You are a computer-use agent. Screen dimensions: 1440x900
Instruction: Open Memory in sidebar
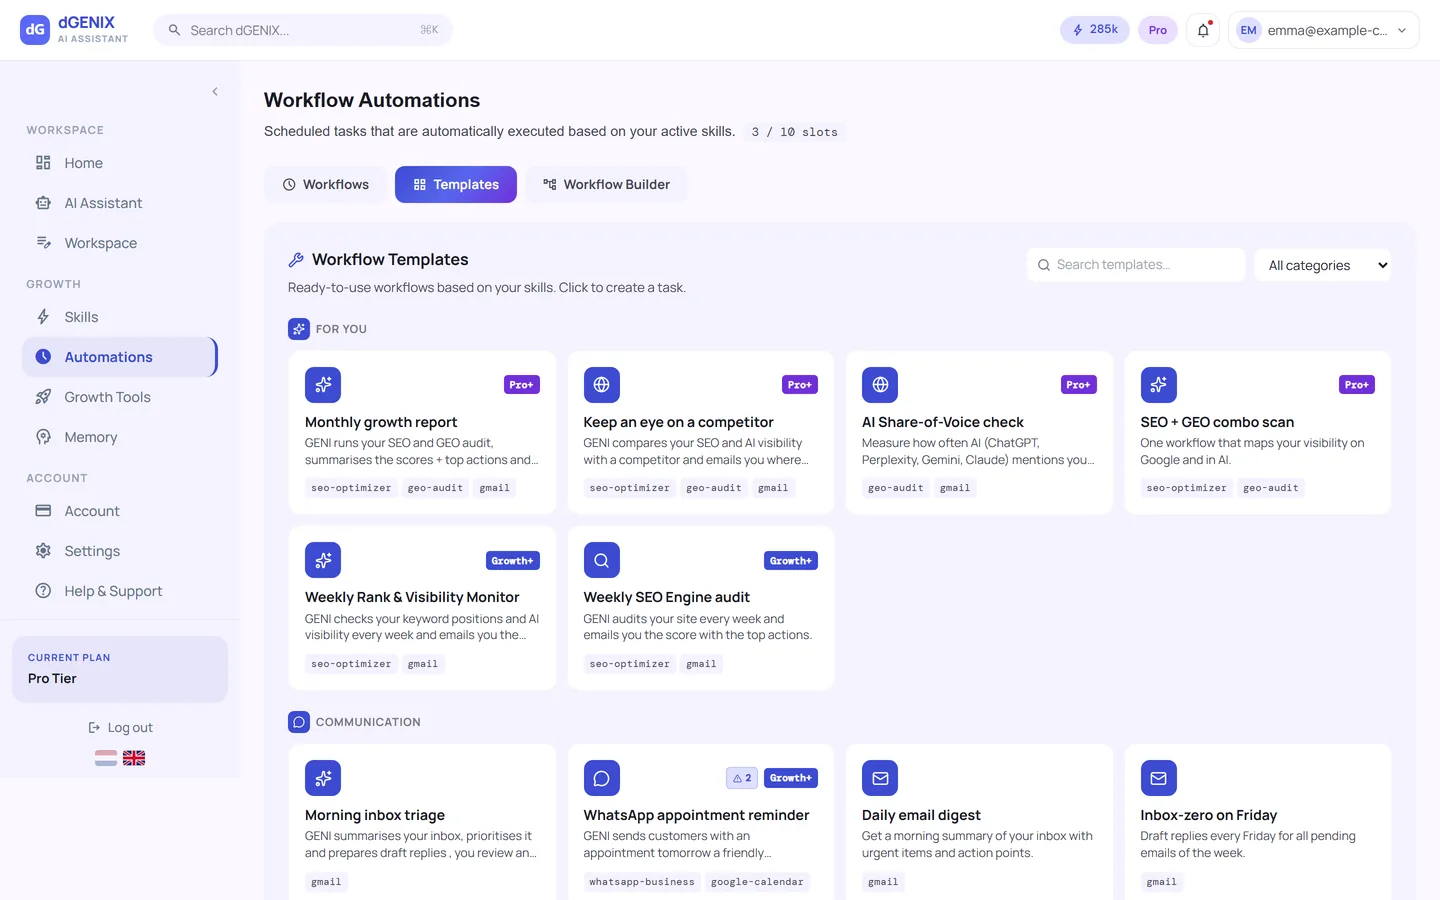(119, 437)
